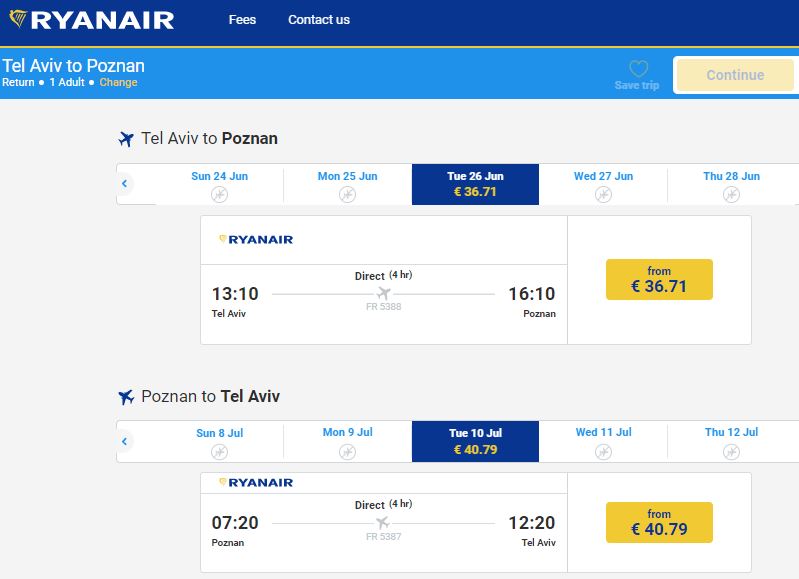
Task: Open the Fees menu item
Action: (x=242, y=19)
